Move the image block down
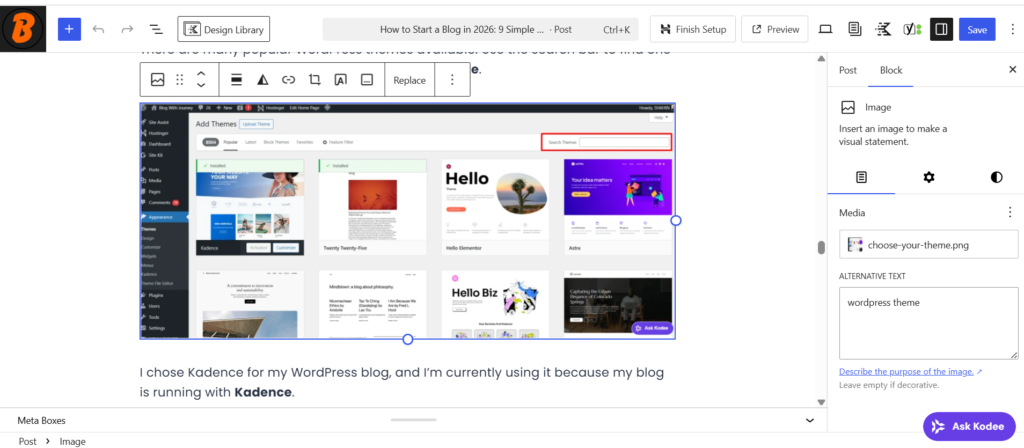 tap(201, 86)
